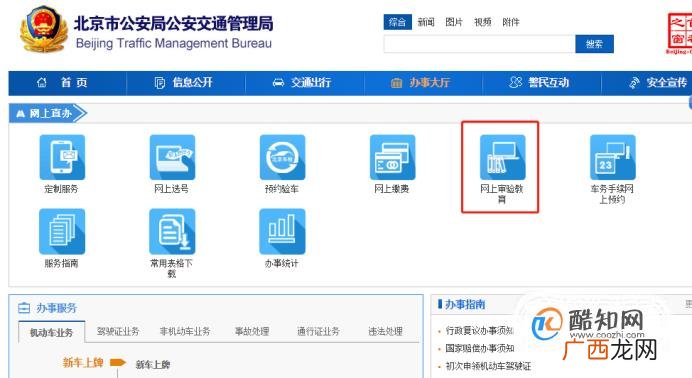Viewport: 692px width, 378px height.
Task: Switch to the 违法处理 tab
Action: pos(385,331)
